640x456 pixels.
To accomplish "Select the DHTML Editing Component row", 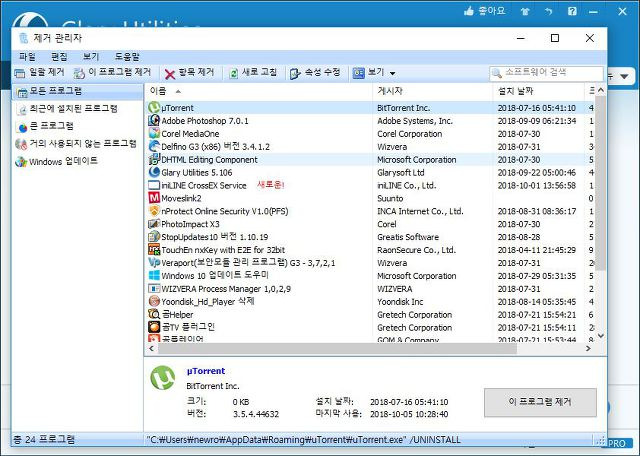I will pos(371,160).
